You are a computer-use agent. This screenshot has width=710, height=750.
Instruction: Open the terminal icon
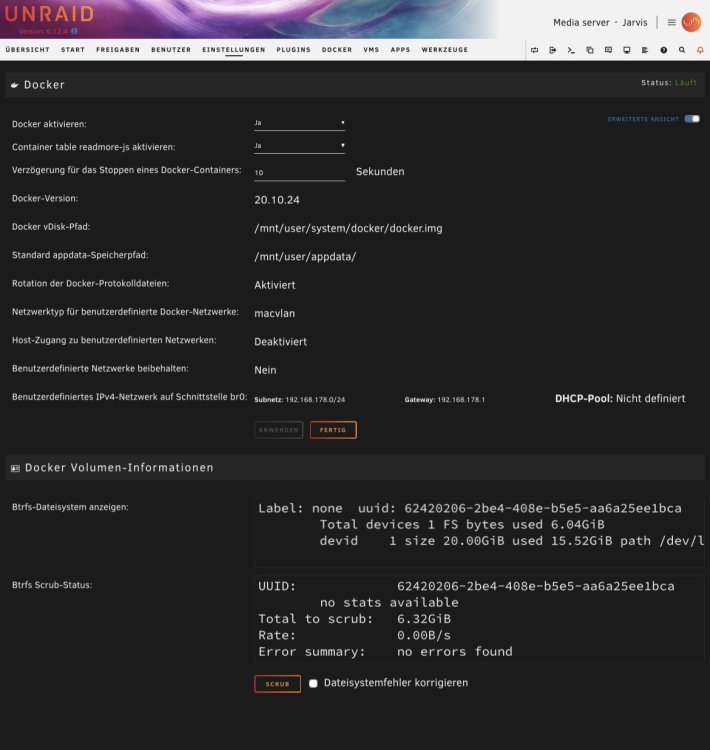click(571, 50)
